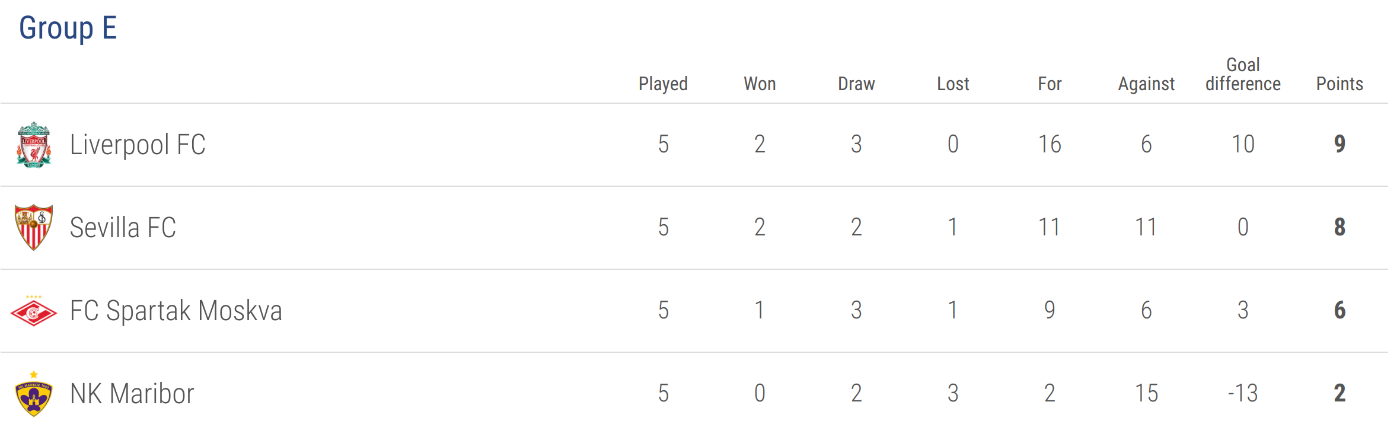Click the Group E heading
Viewport: 1400px width, 440px height.
click(x=68, y=28)
